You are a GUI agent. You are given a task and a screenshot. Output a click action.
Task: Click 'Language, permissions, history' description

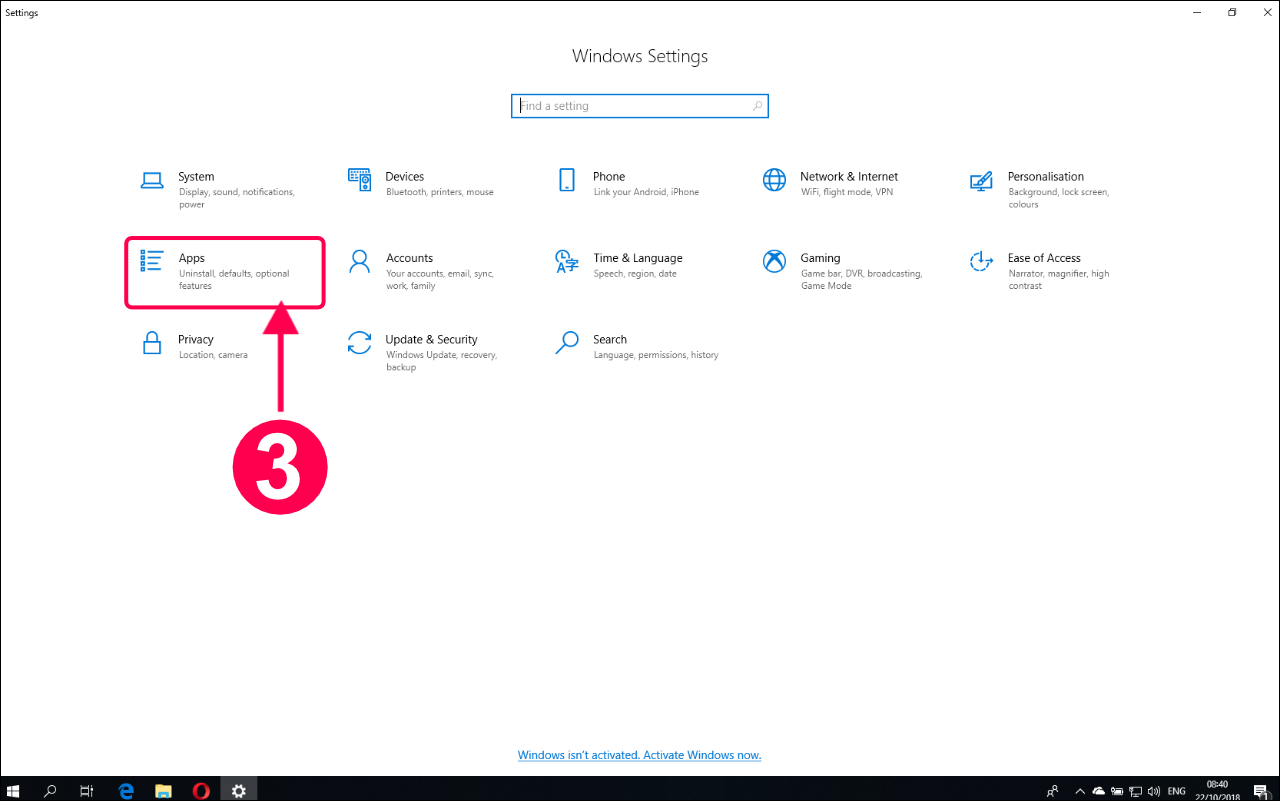pyautogui.click(x=656, y=355)
